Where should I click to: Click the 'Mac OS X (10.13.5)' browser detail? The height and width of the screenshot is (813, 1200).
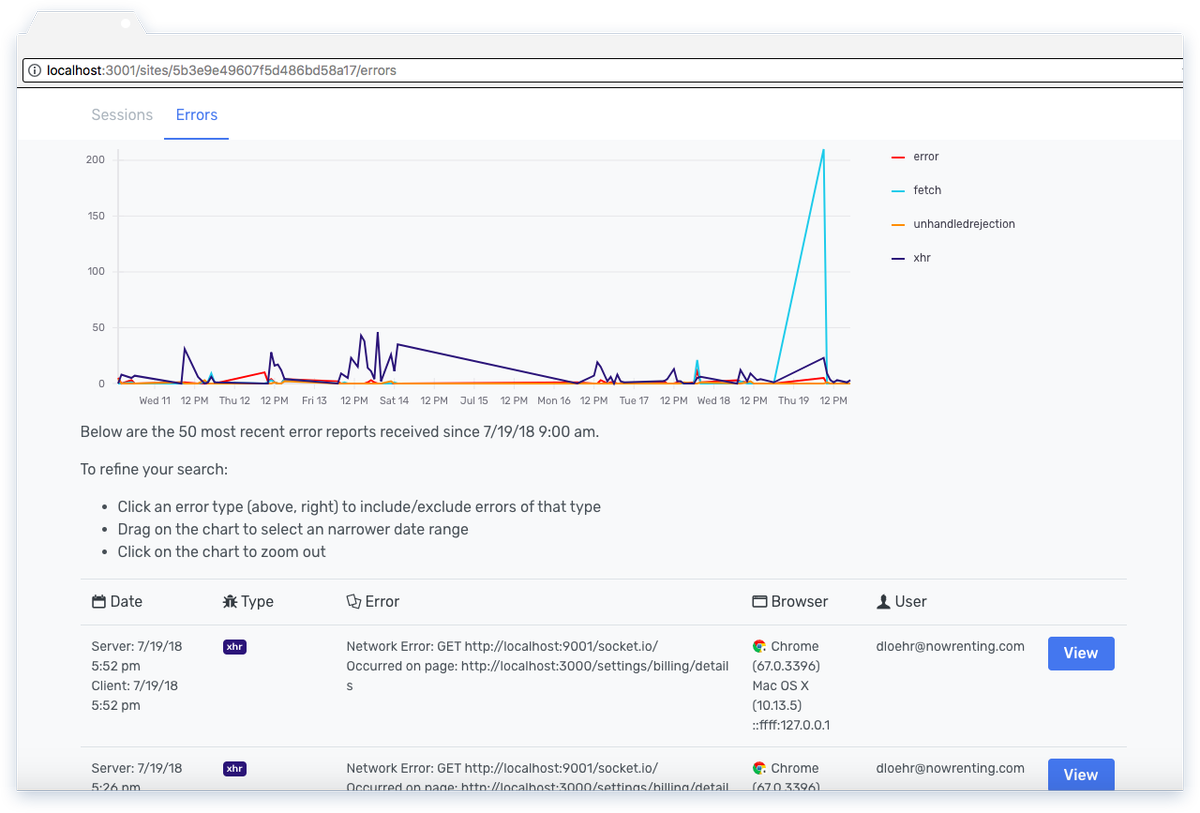click(x=780, y=696)
